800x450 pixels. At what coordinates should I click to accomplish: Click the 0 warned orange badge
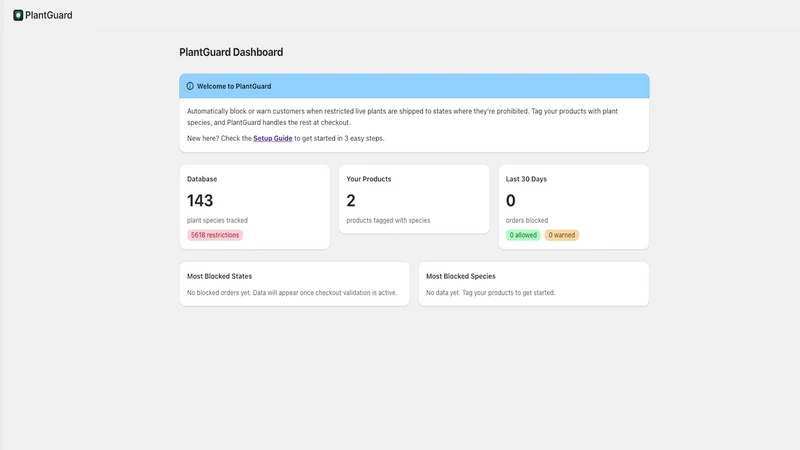point(561,235)
